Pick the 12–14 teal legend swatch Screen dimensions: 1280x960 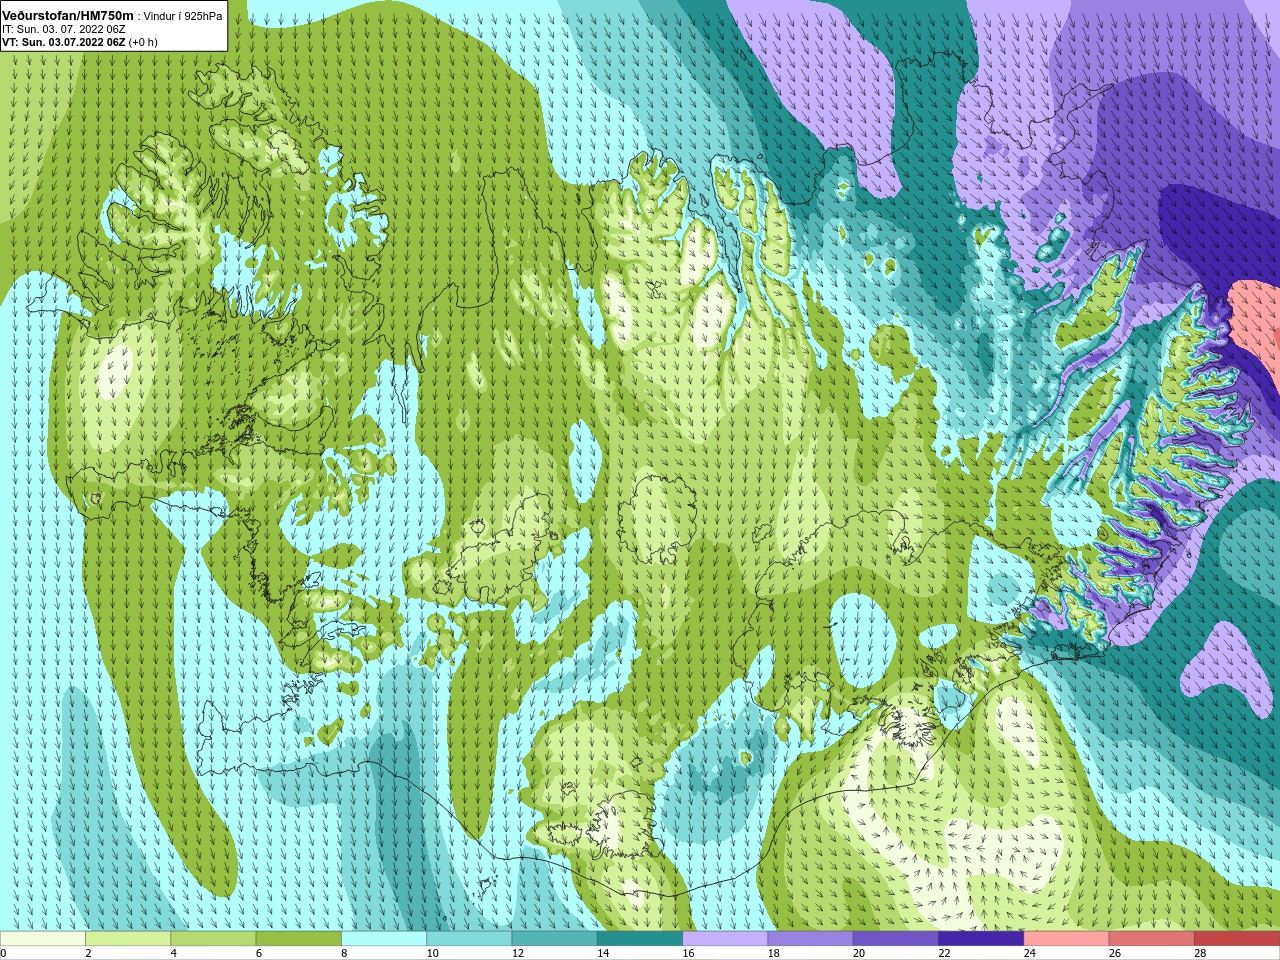click(x=555, y=939)
